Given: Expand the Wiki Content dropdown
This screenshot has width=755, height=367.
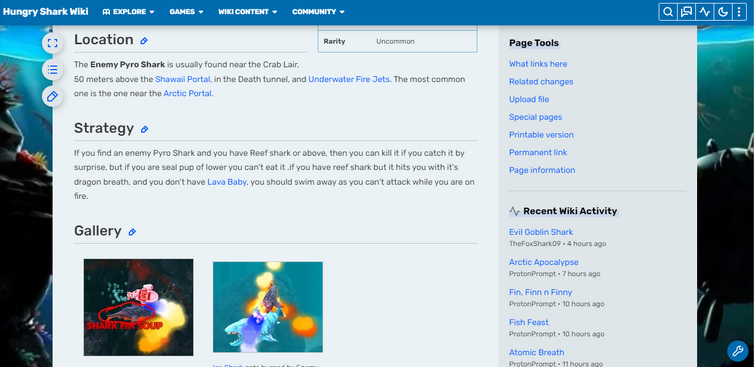Looking at the screenshot, I should pyautogui.click(x=248, y=12).
